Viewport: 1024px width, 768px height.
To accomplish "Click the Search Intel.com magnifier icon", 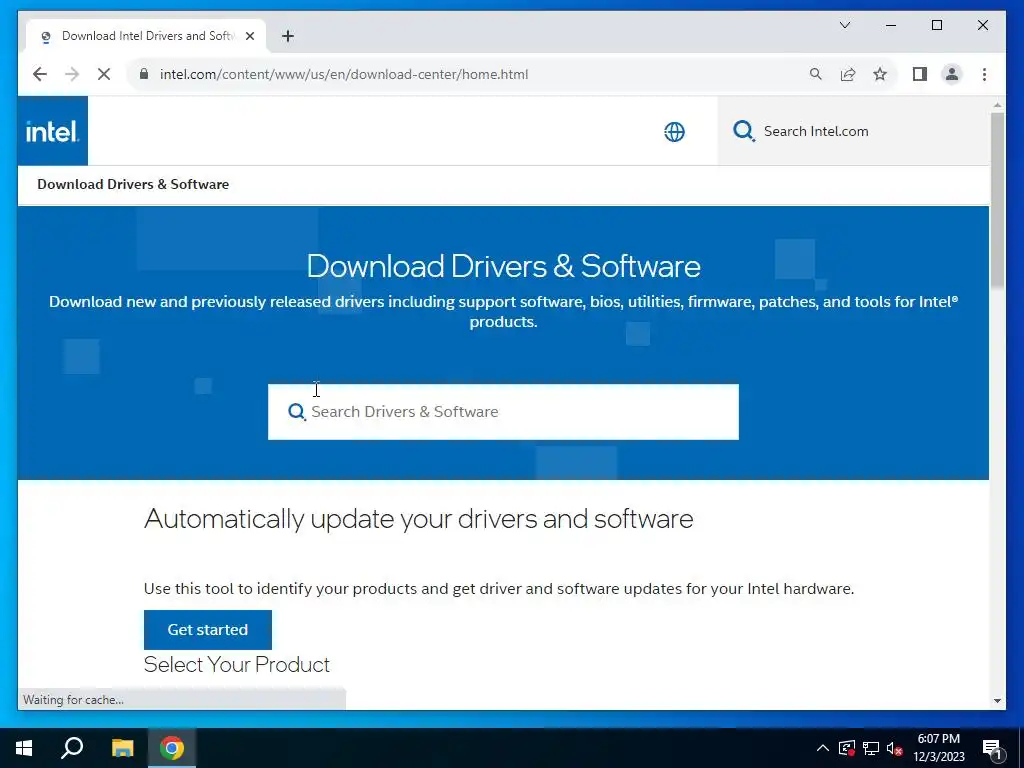I will (743, 131).
